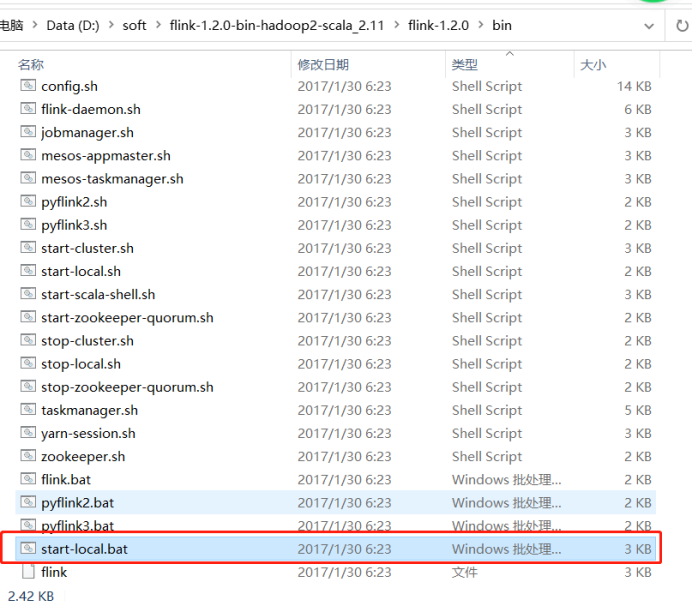Click the start-local.sh file icon
The height and width of the screenshot is (606, 692).
click(x=28, y=271)
